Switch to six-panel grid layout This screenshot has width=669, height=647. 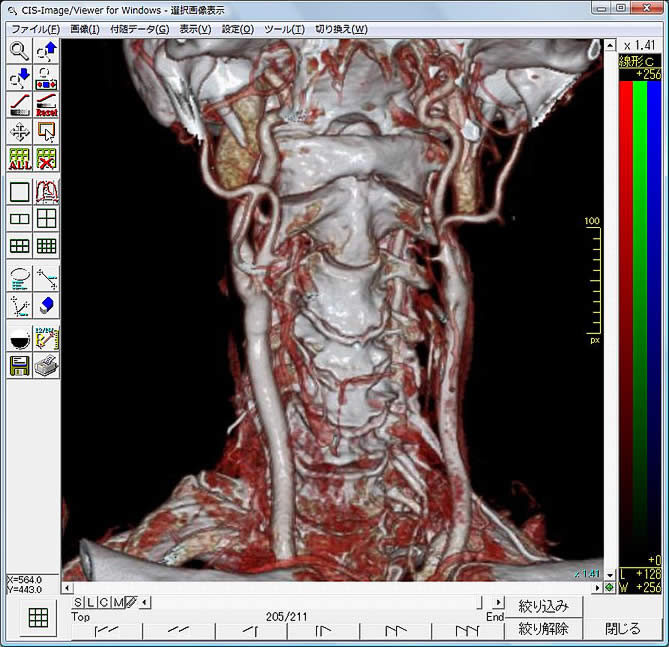(20, 246)
